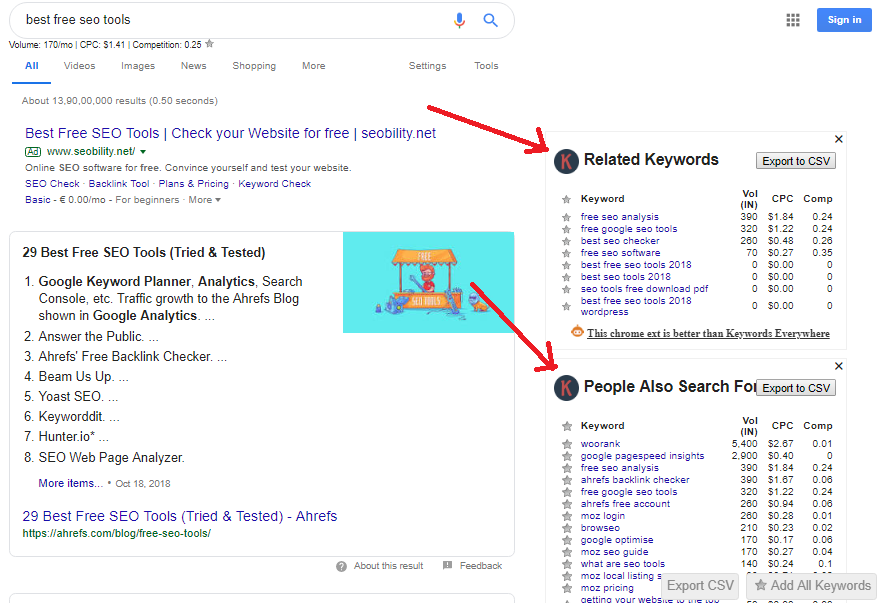Star the keyword 'moz login'
The width and height of the screenshot is (879, 603).
point(567,516)
